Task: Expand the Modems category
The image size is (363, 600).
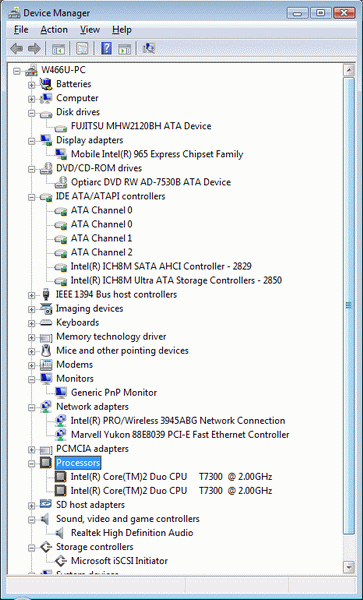Action: (x=31, y=366)
